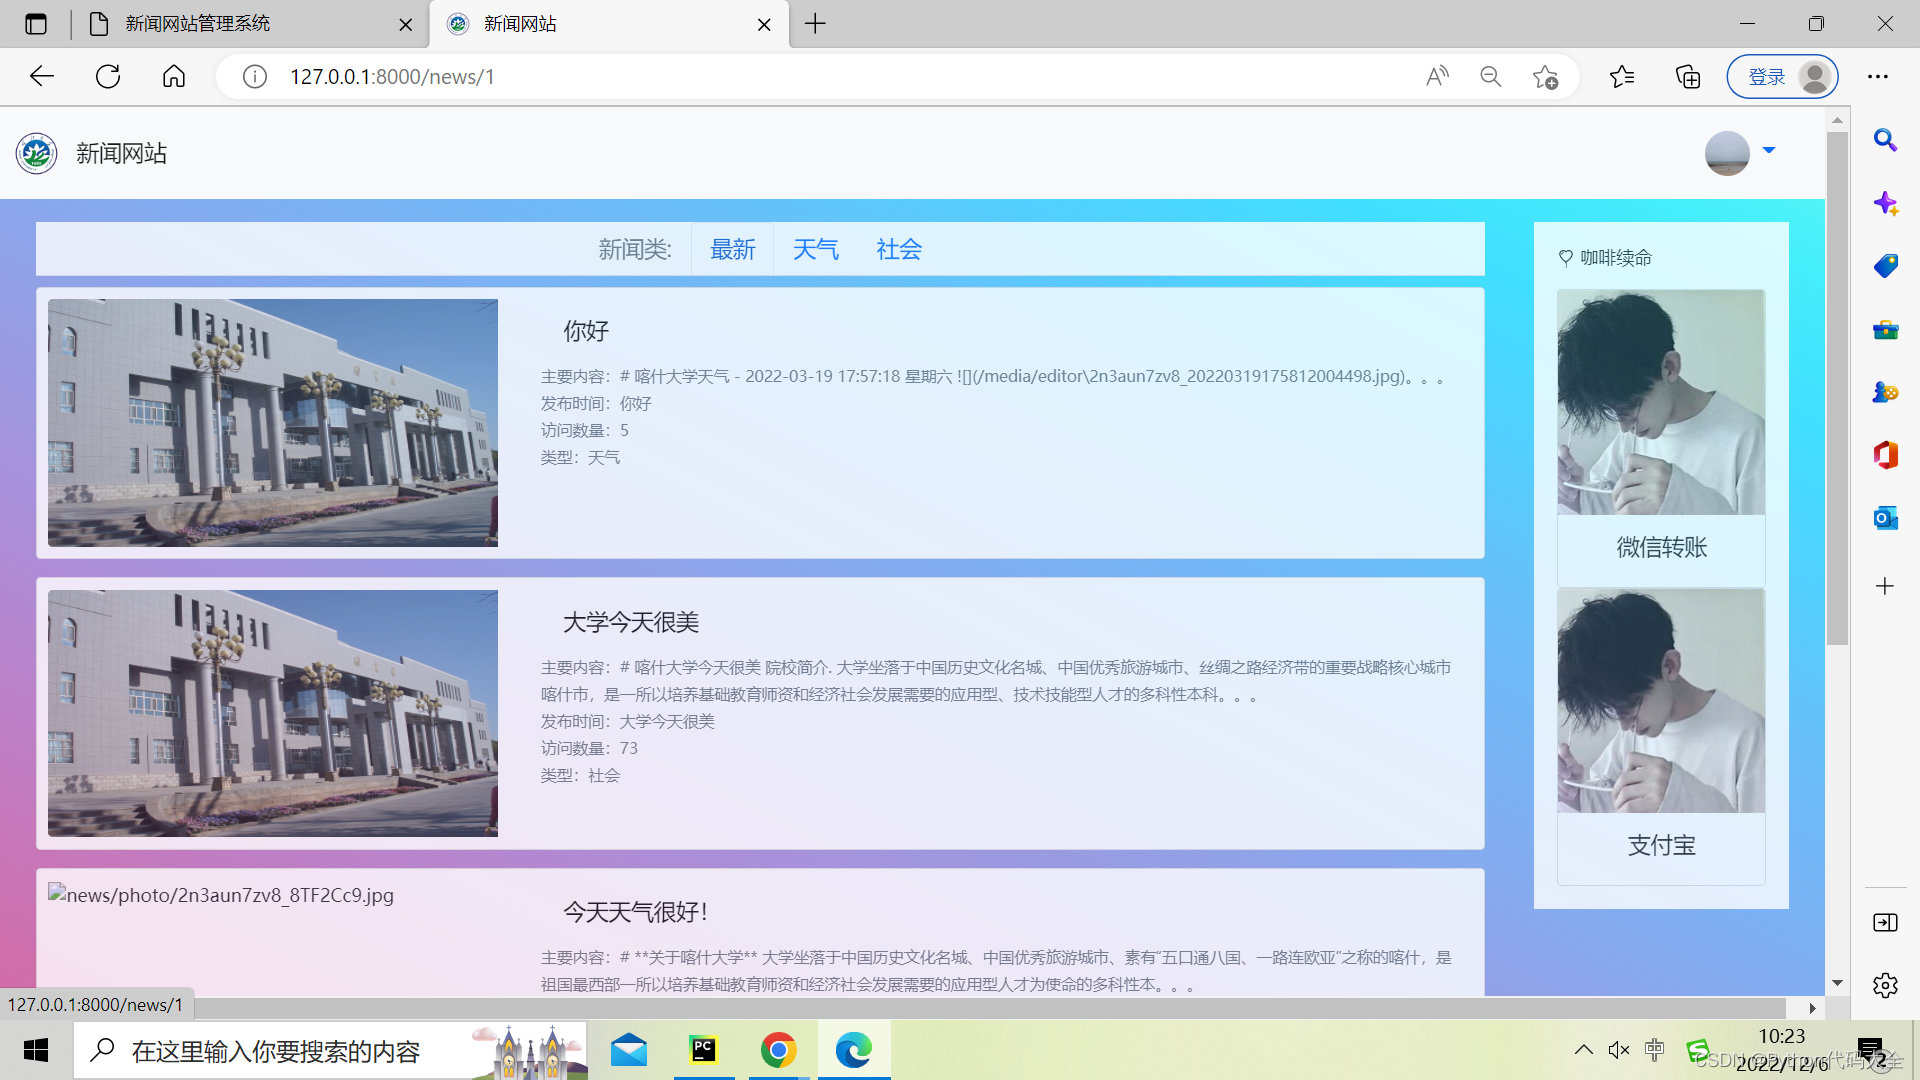Go back to the previous page
Image resolution: width=1920 pixels, height=1080 pixels.
(41, 76)
